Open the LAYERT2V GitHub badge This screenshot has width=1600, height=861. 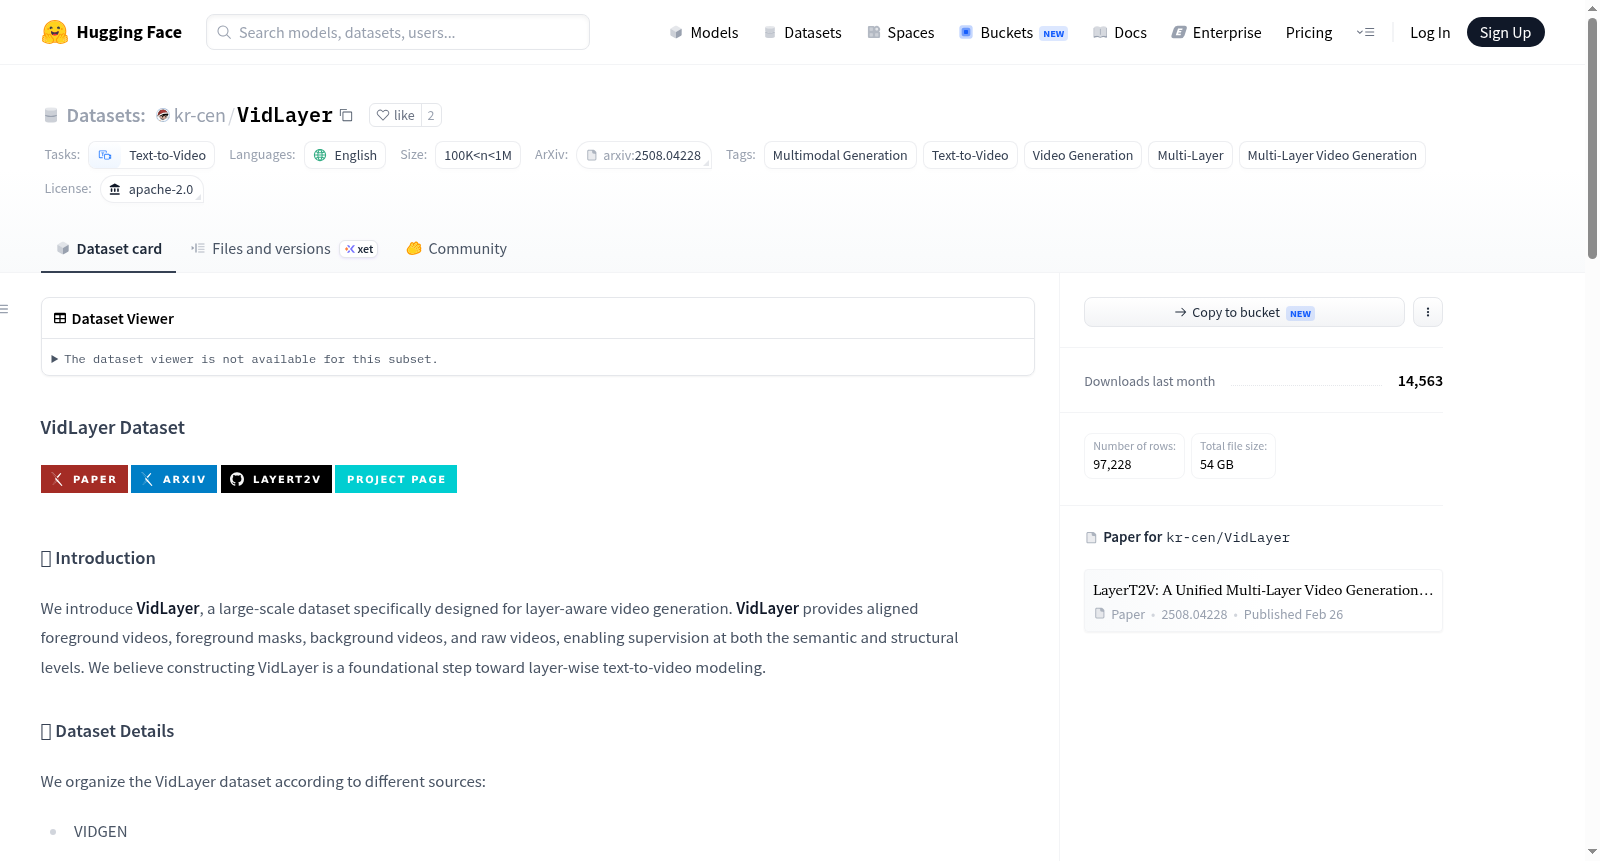pos(276,479)
